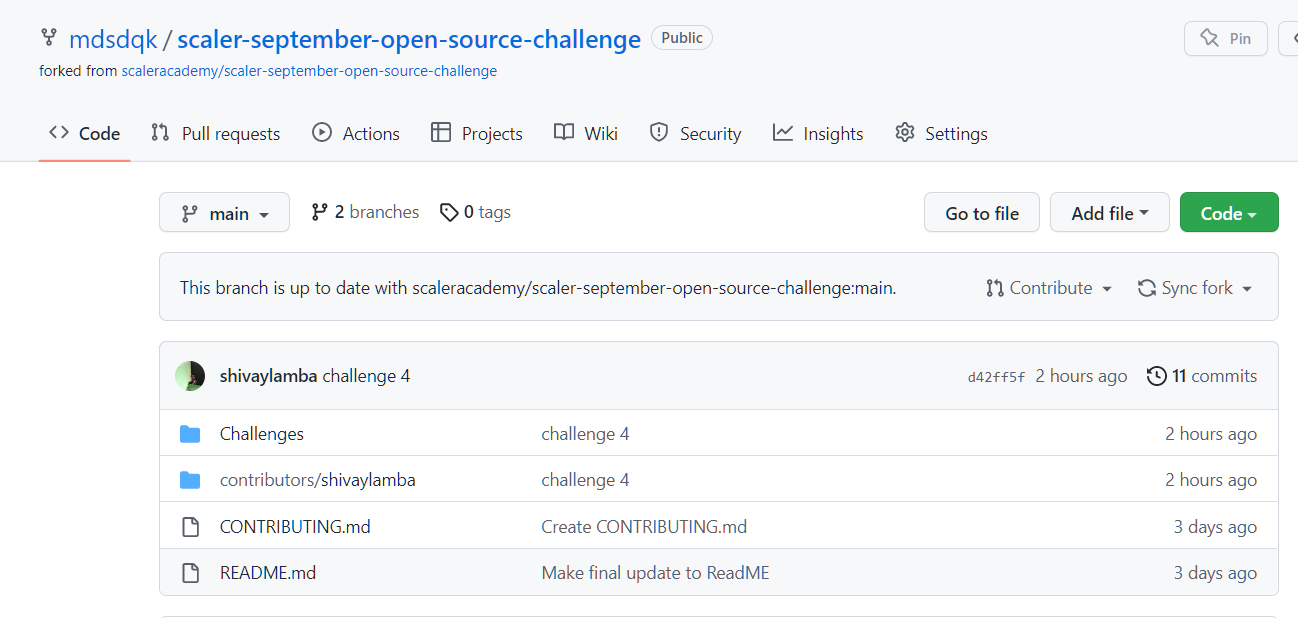Expand the Sync fork dropdown
This screenshot has width=1298, height=618.
coord(1196,287)
